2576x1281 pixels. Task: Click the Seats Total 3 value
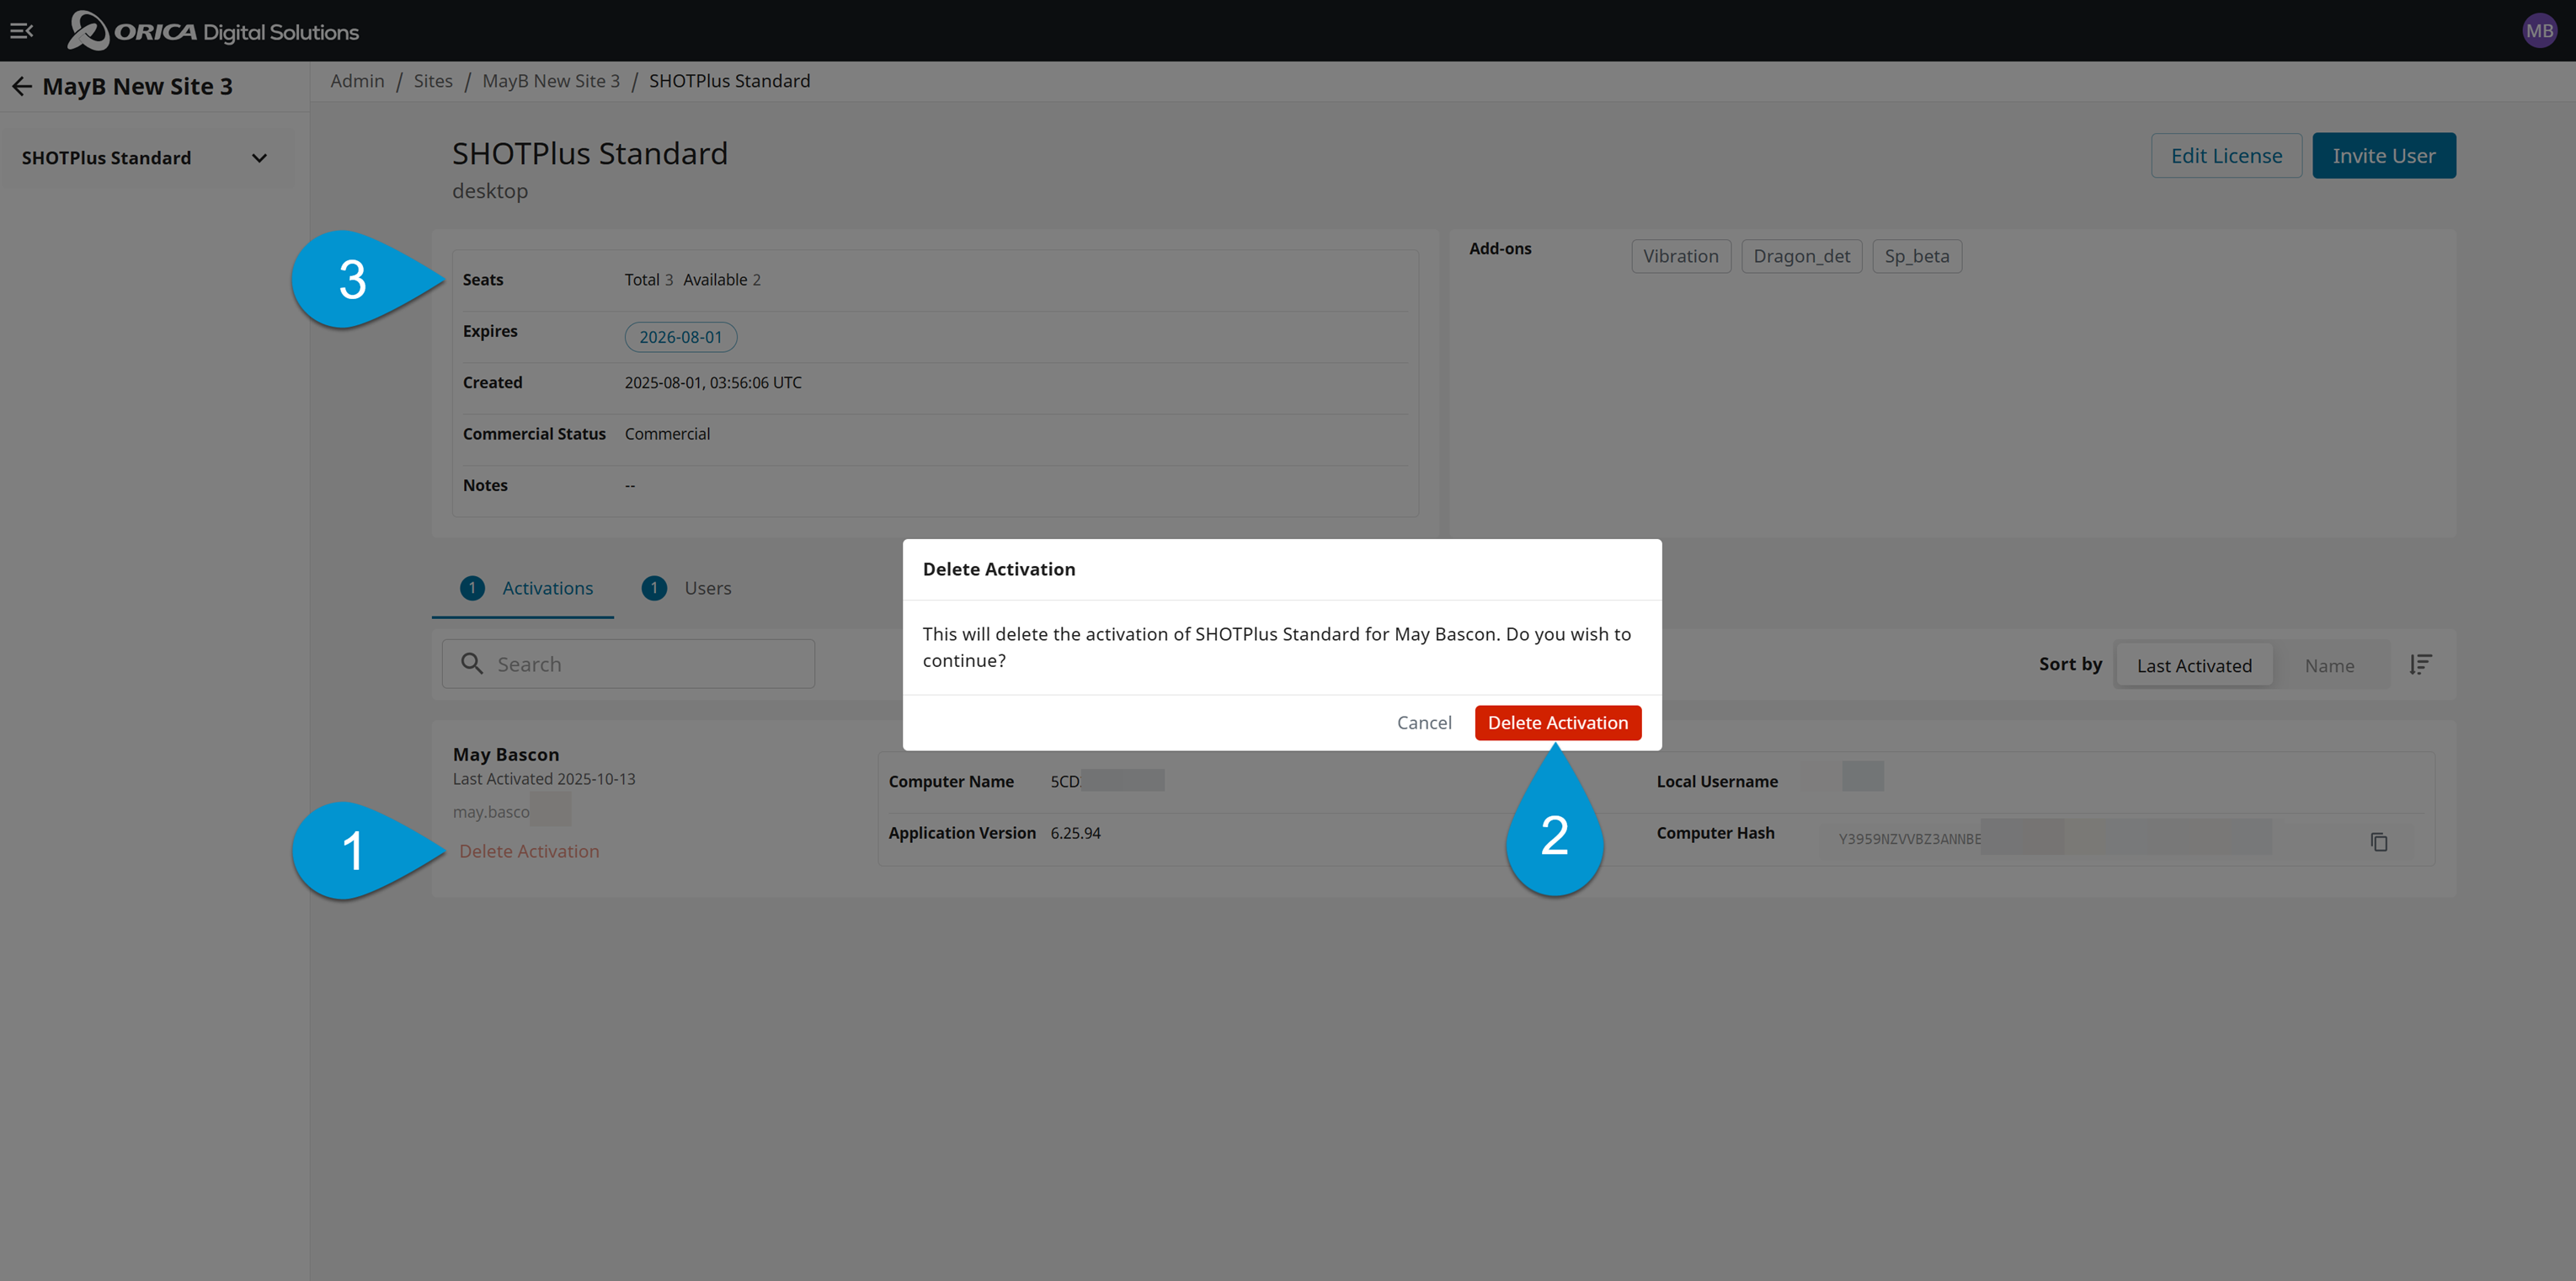[x=649, y=280]
